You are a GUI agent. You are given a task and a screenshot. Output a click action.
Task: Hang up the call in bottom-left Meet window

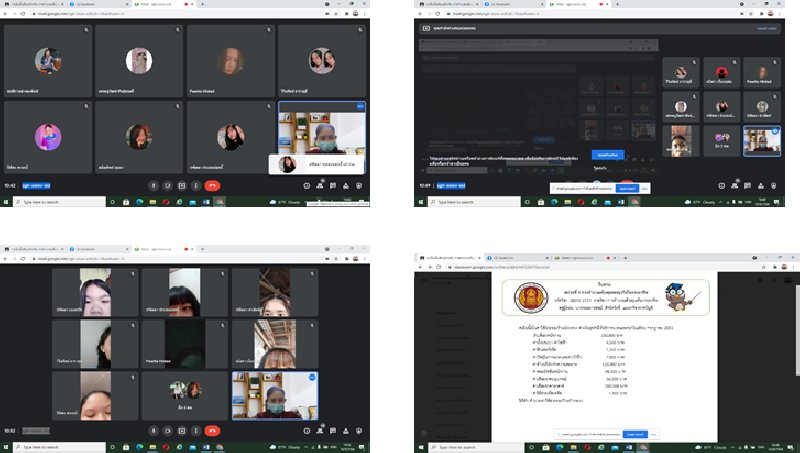pyautogui.click(x=213, y=431)
